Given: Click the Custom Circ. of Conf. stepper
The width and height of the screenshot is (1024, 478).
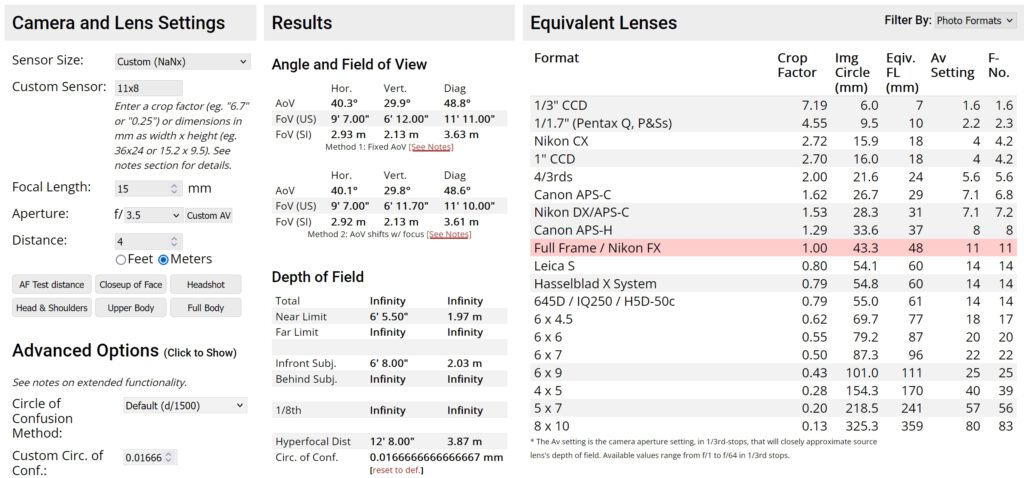Looking at the screenshot, I should coord(170,458).
